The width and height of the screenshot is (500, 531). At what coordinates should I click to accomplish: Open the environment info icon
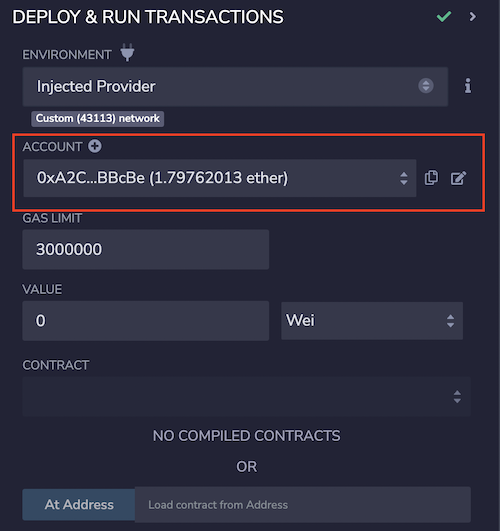[x=468, y=86]
